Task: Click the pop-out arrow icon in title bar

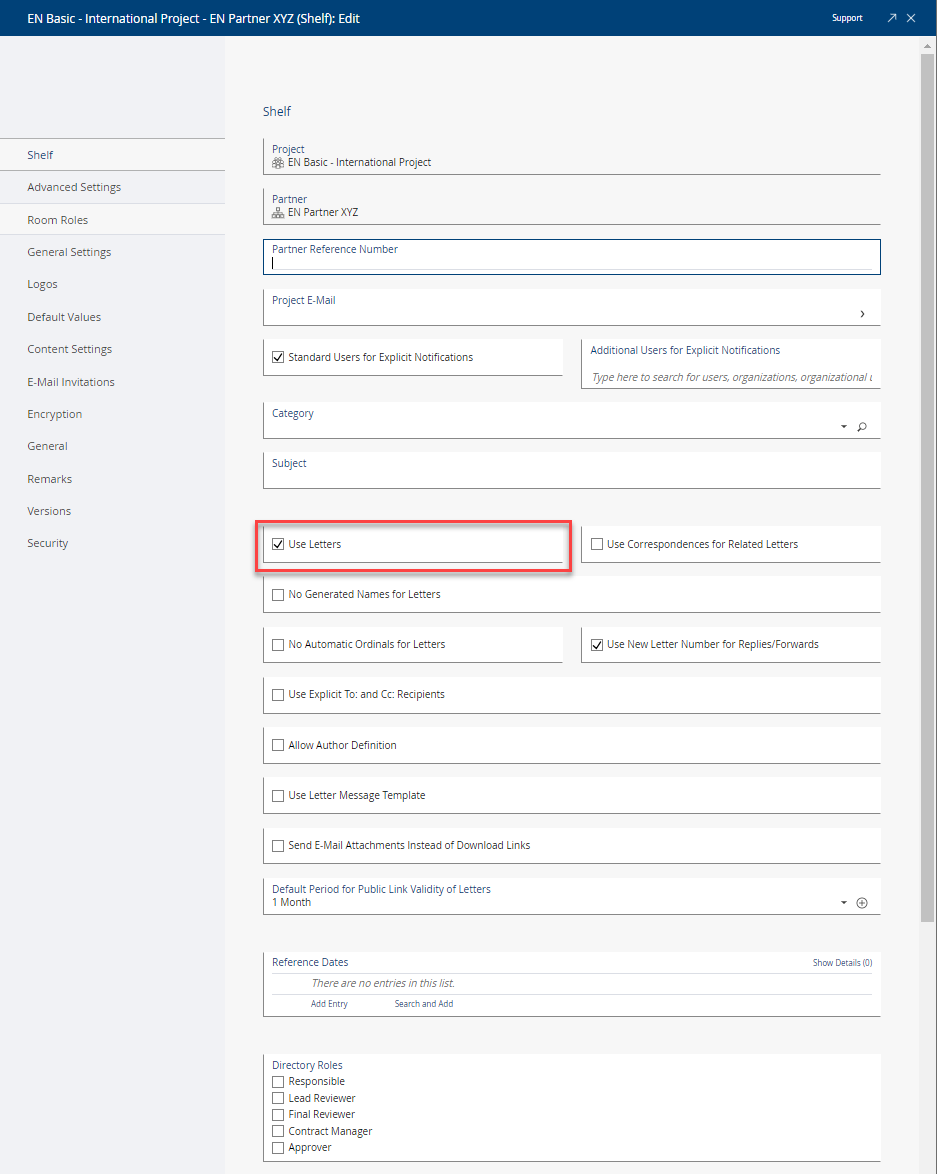Action: 891,18
